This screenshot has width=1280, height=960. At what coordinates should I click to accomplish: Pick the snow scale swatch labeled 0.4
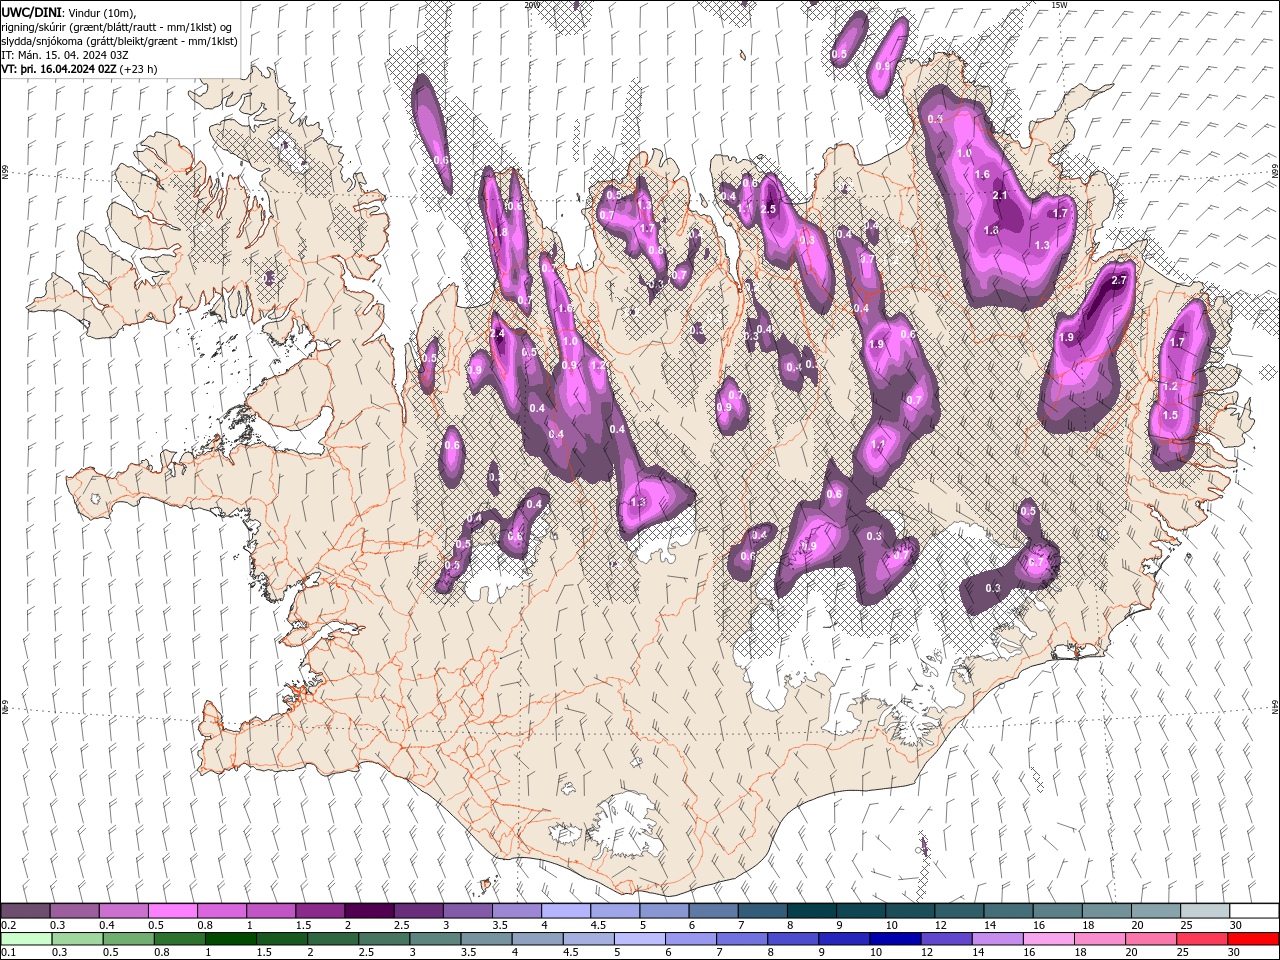pos(123,911)
